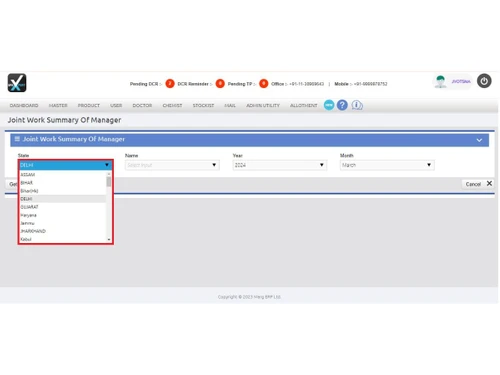Open the ALLOTMENT menu
Viewport: 500px width, 375px height.
point(304,105)
